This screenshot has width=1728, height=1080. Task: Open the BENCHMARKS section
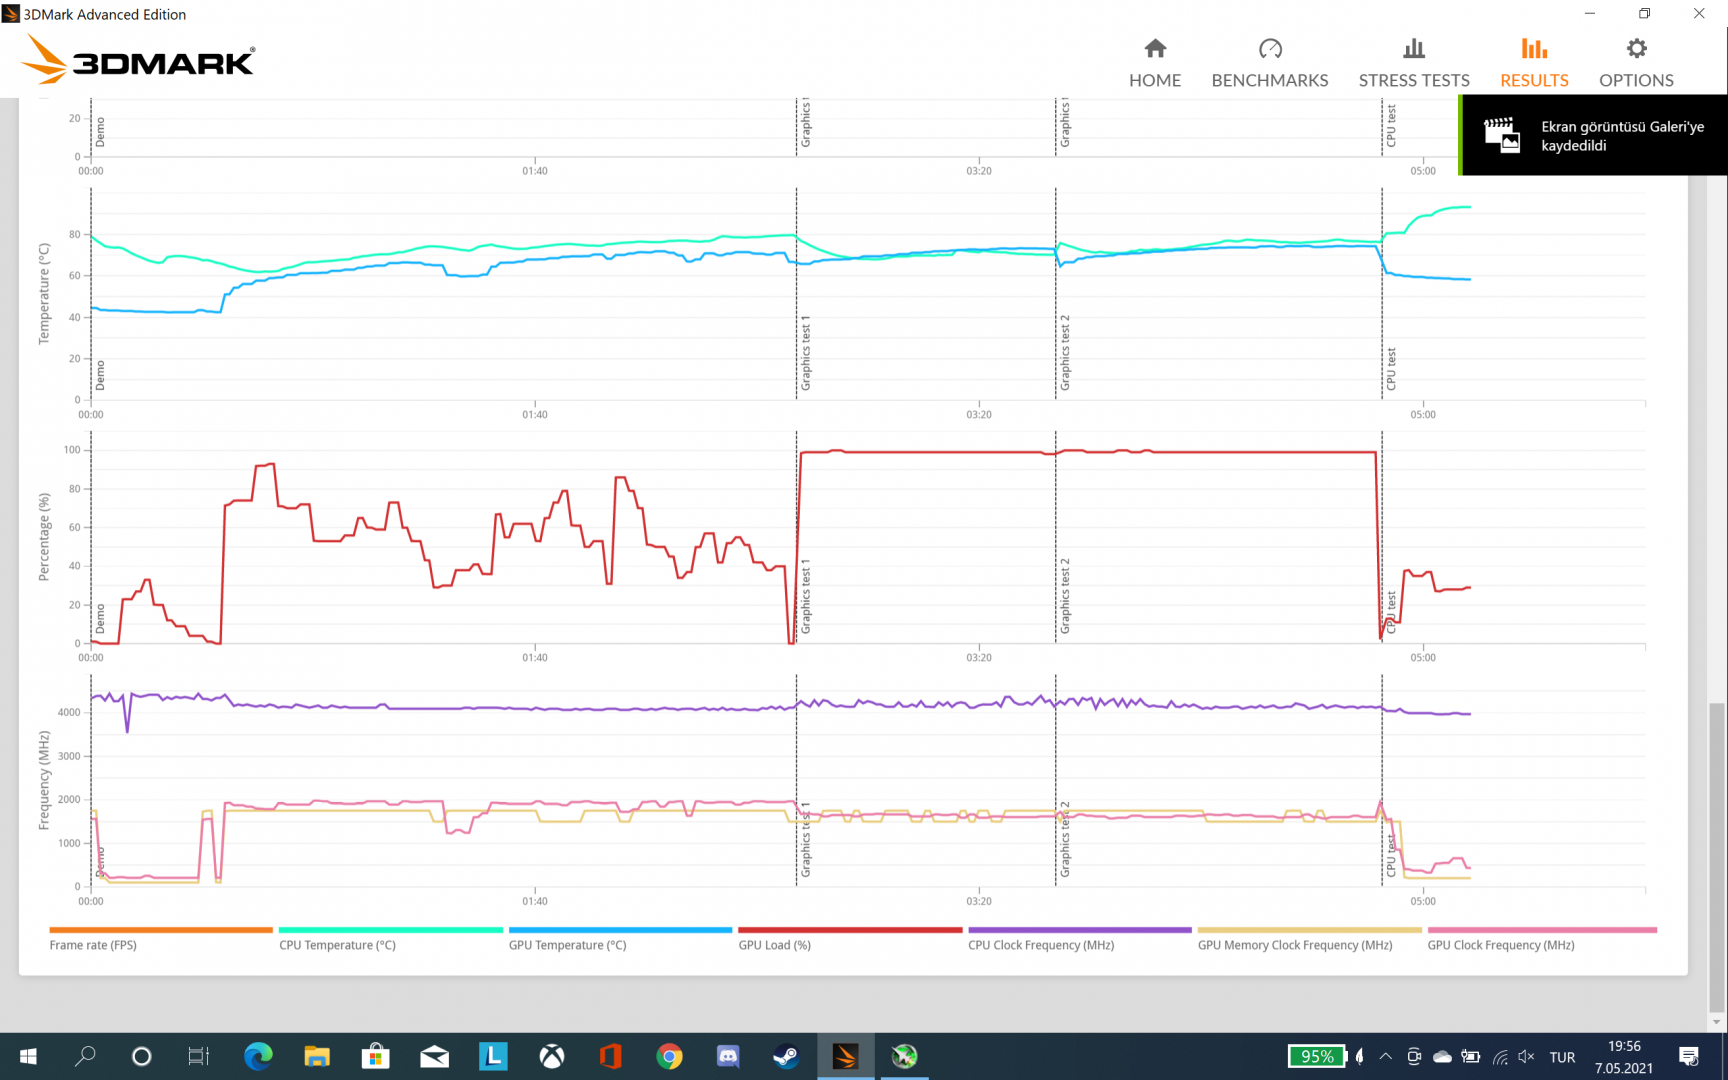(1270, 63)
